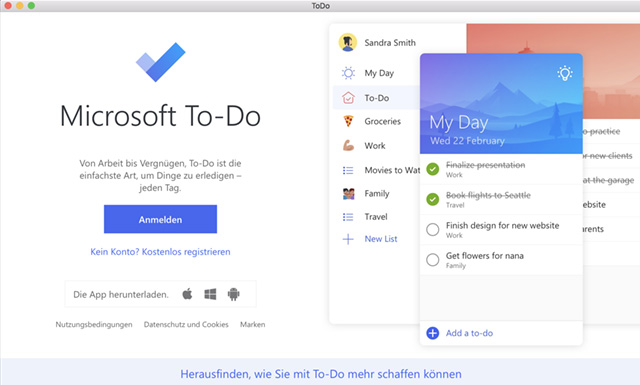Click the list icon beside Travel

(348, 217)
